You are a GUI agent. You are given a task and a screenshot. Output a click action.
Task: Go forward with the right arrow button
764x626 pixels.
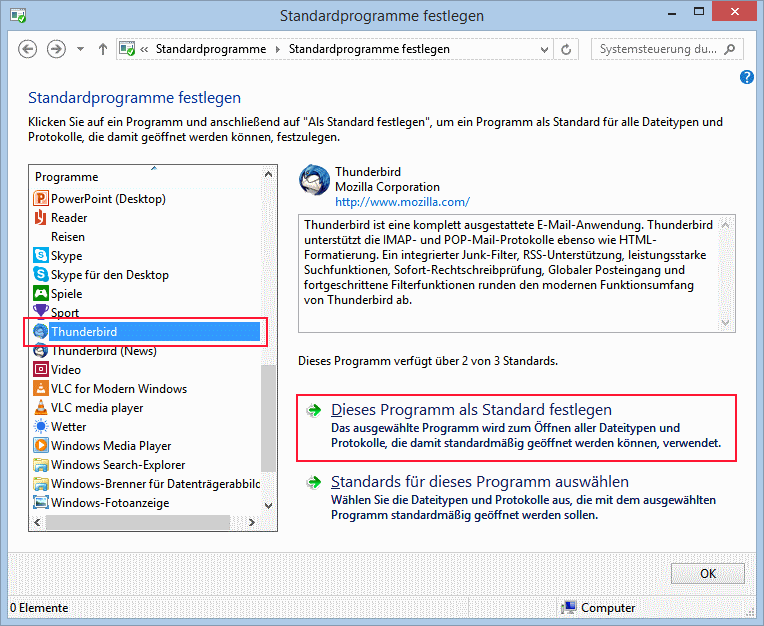pyautogui.click(x=57, y=49)
